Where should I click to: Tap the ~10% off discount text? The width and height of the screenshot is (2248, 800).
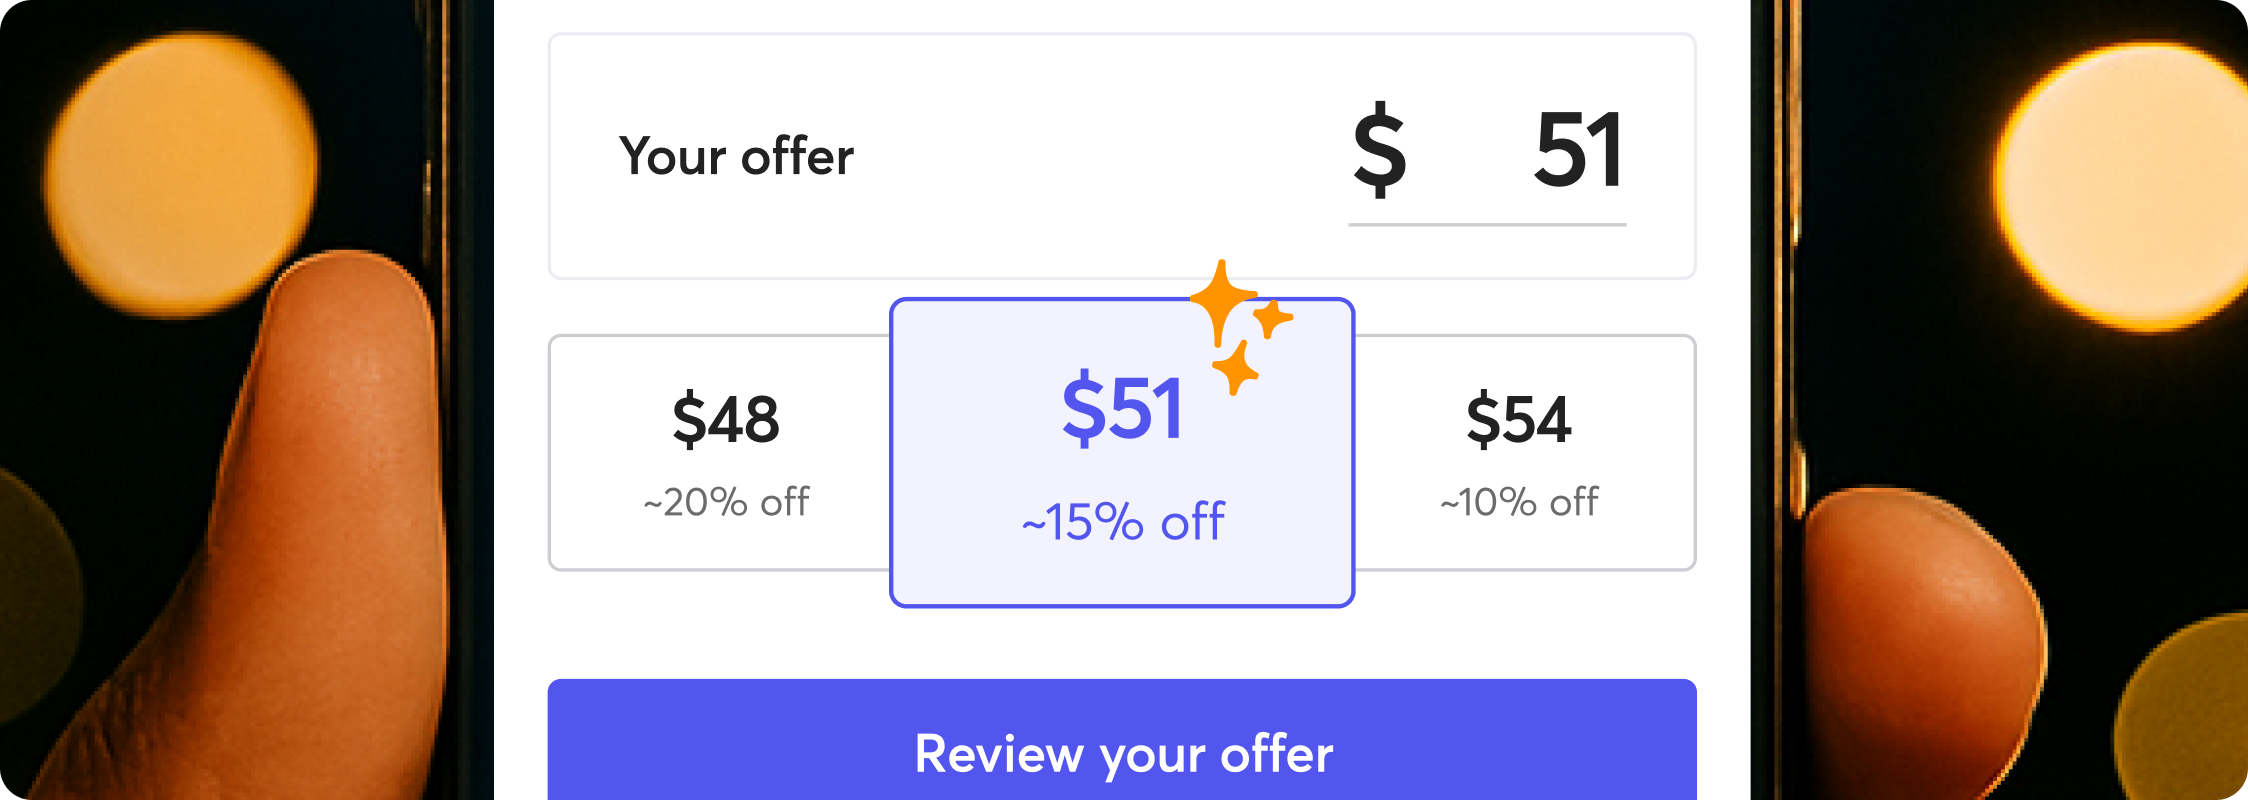click(x=1518, y=502)
